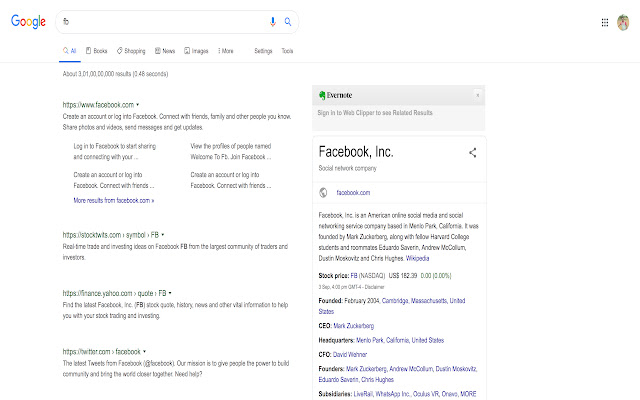Image resolution: width=640 pixels, height=400 pixels.
Task: Open the Google apps grid
Action: (605, 22)
